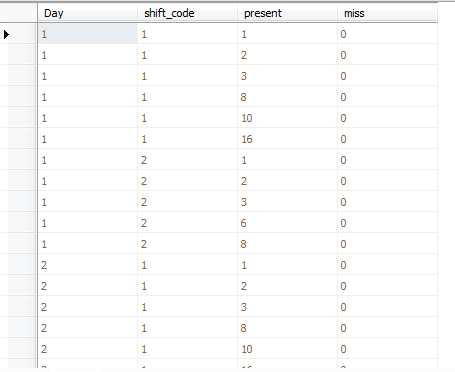Select first present cell with value 8
The height and width of the screenshot is (372, 455).
pyautogui.click(x=287, y=97)
